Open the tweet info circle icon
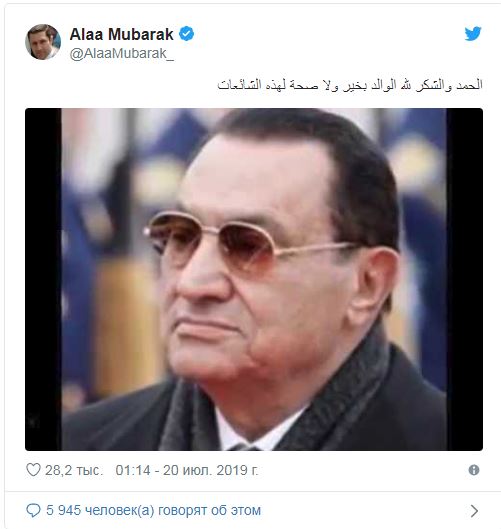Viewport: 501px width, 529px height. click(474, 470)
